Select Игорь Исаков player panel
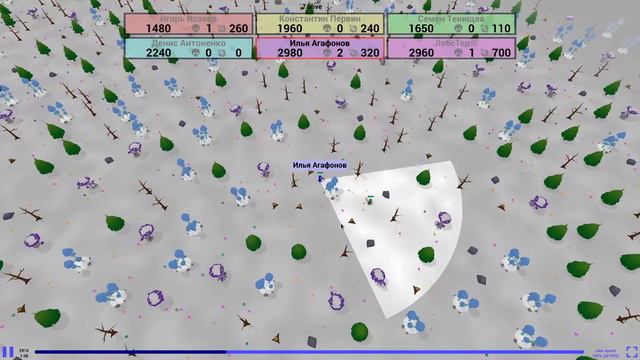This screenshot has width=640, height=360. coord(189,24)
